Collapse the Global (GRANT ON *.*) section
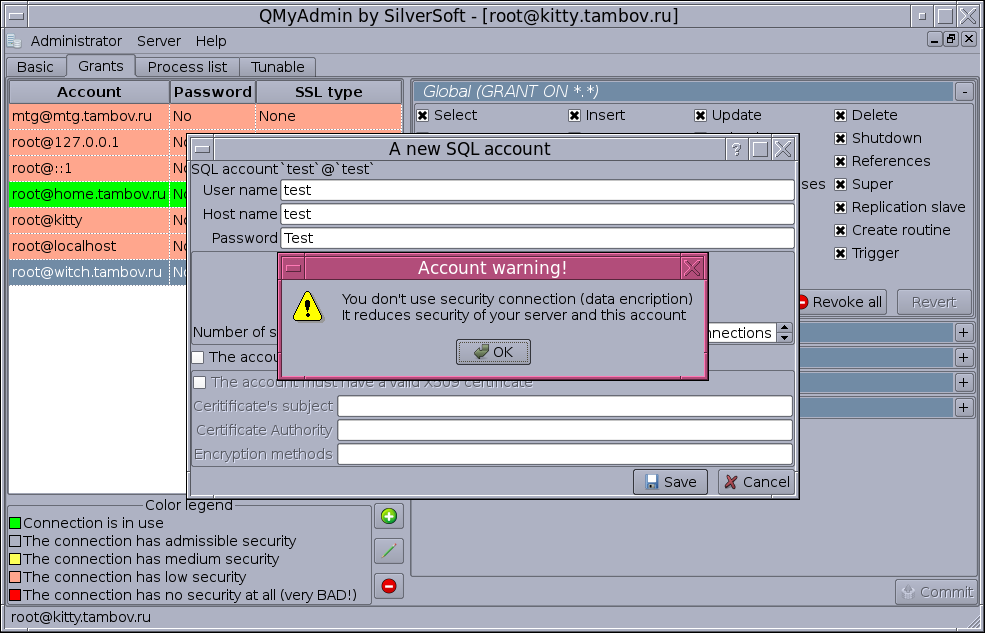Image resolution: width=985 pixels, height=633 pixels. 963,91
